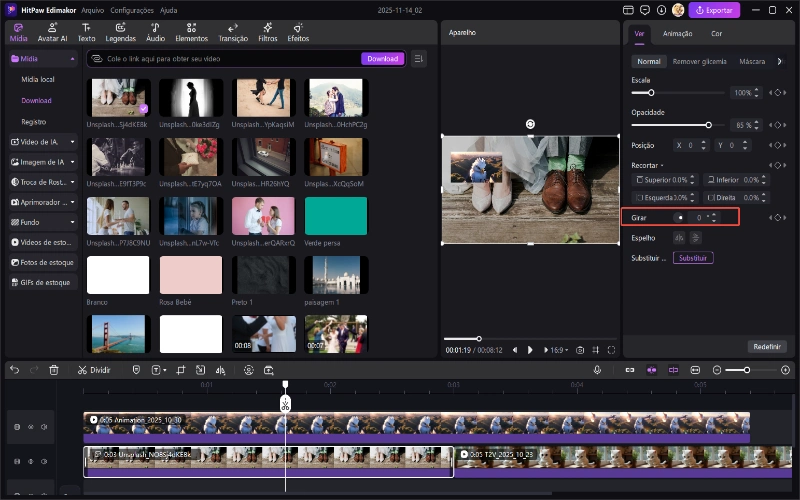Click the sort list icon beside Download
800x500 pixels.
[x=418, y=59]
